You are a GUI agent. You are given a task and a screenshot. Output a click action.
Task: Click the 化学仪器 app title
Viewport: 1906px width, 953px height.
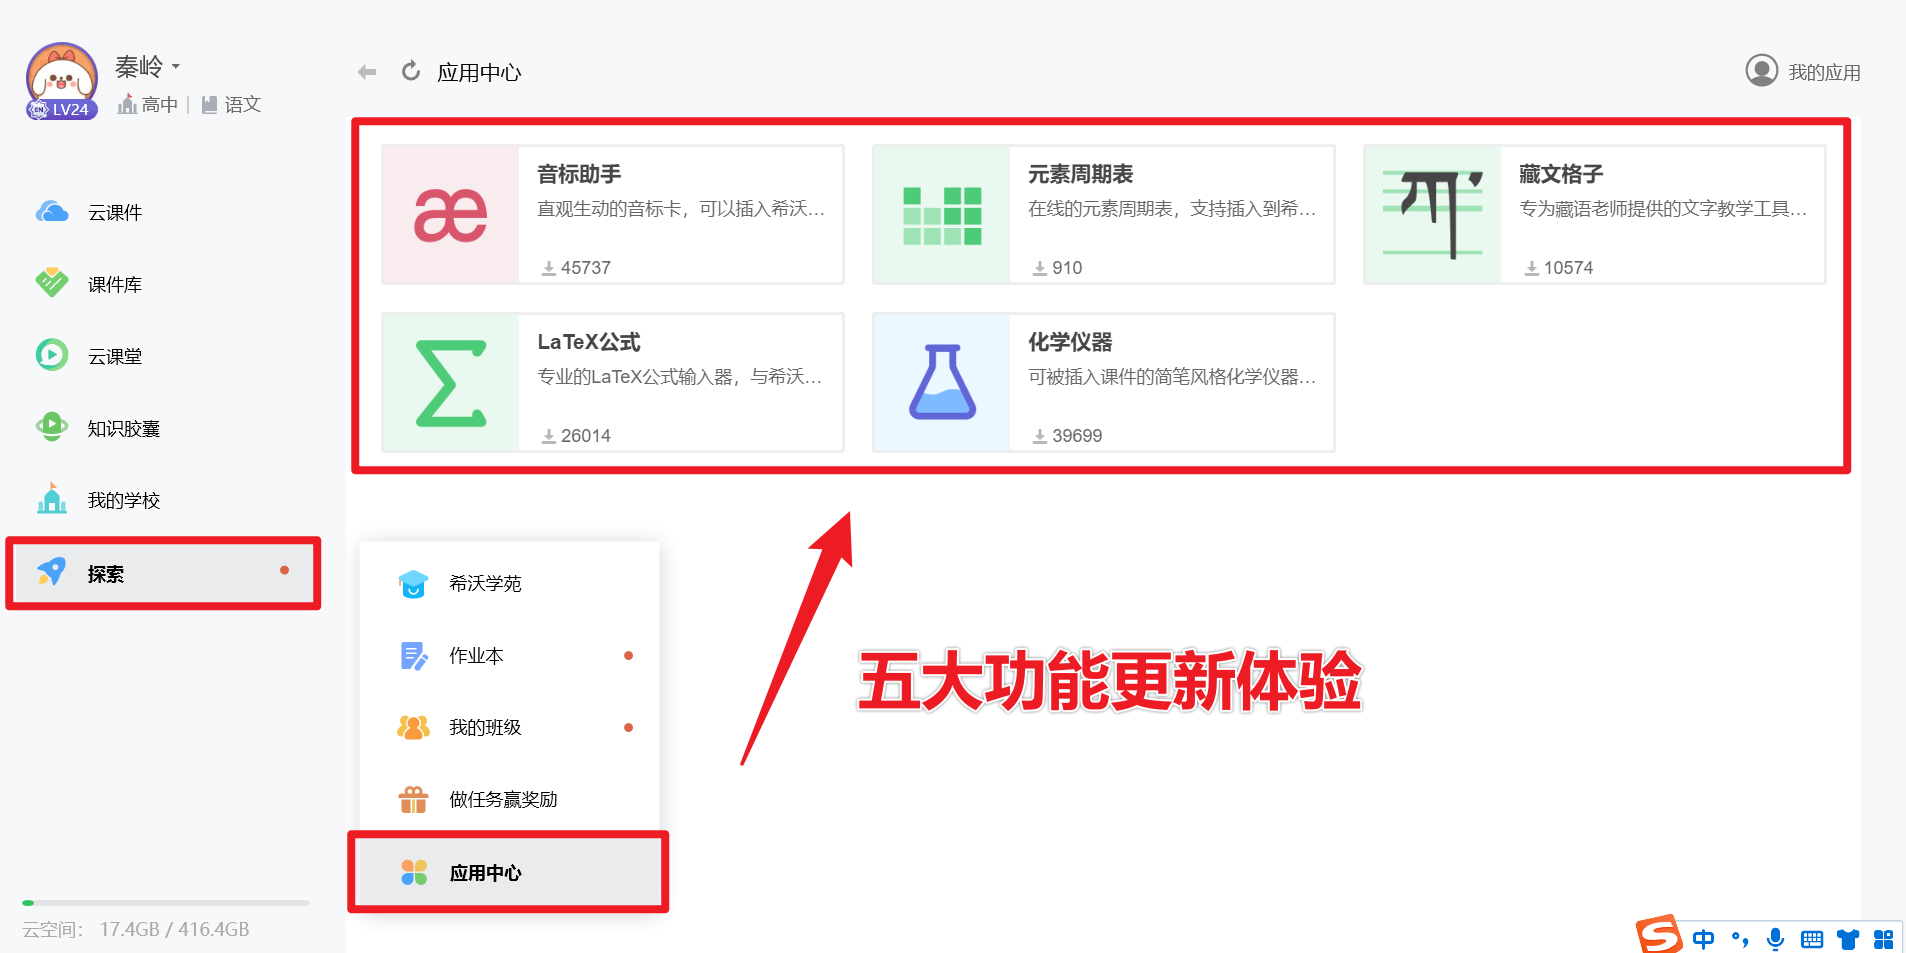(x=1070, y=342)
